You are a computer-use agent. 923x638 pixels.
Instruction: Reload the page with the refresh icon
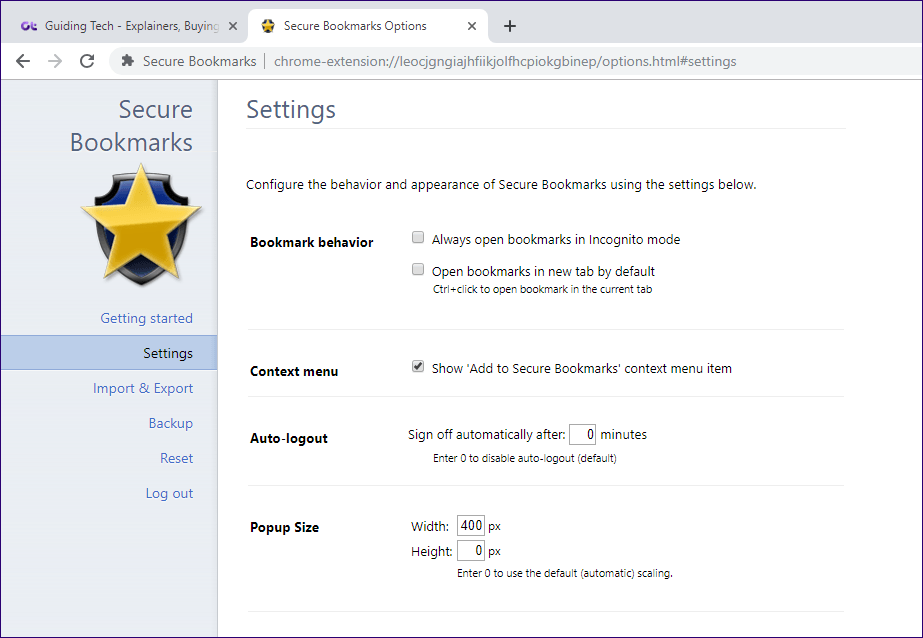click(x=87, y=61)
